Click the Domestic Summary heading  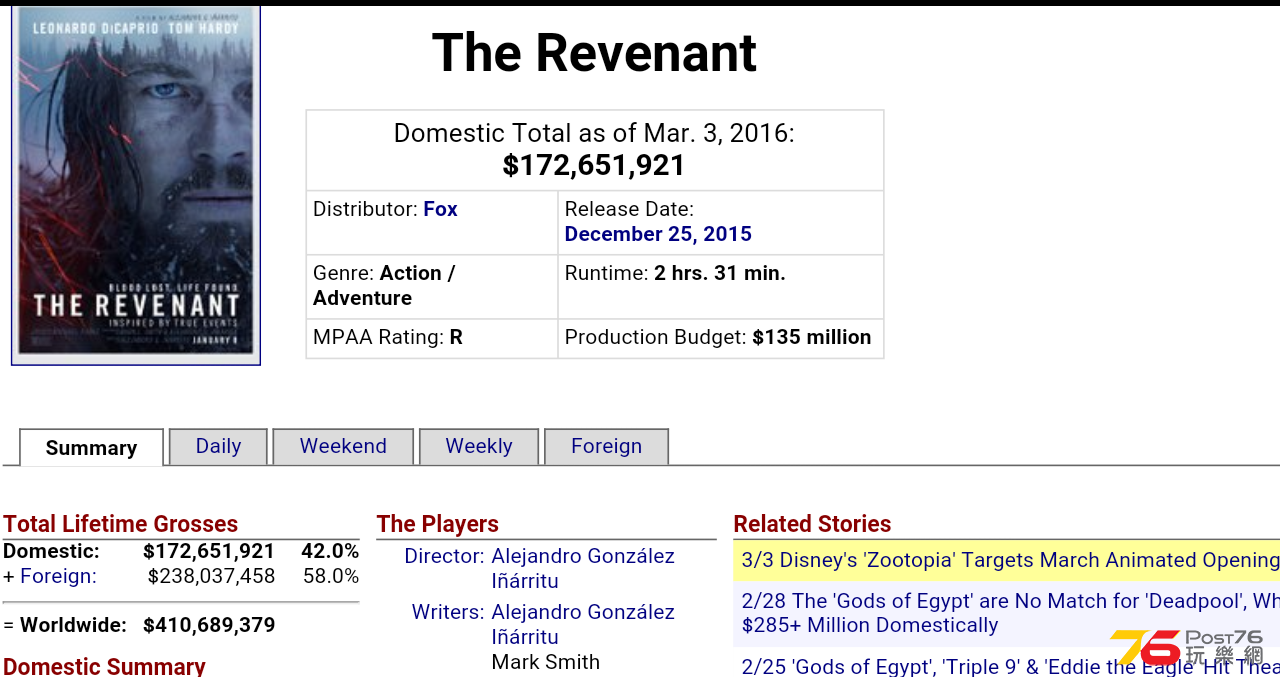104,666
